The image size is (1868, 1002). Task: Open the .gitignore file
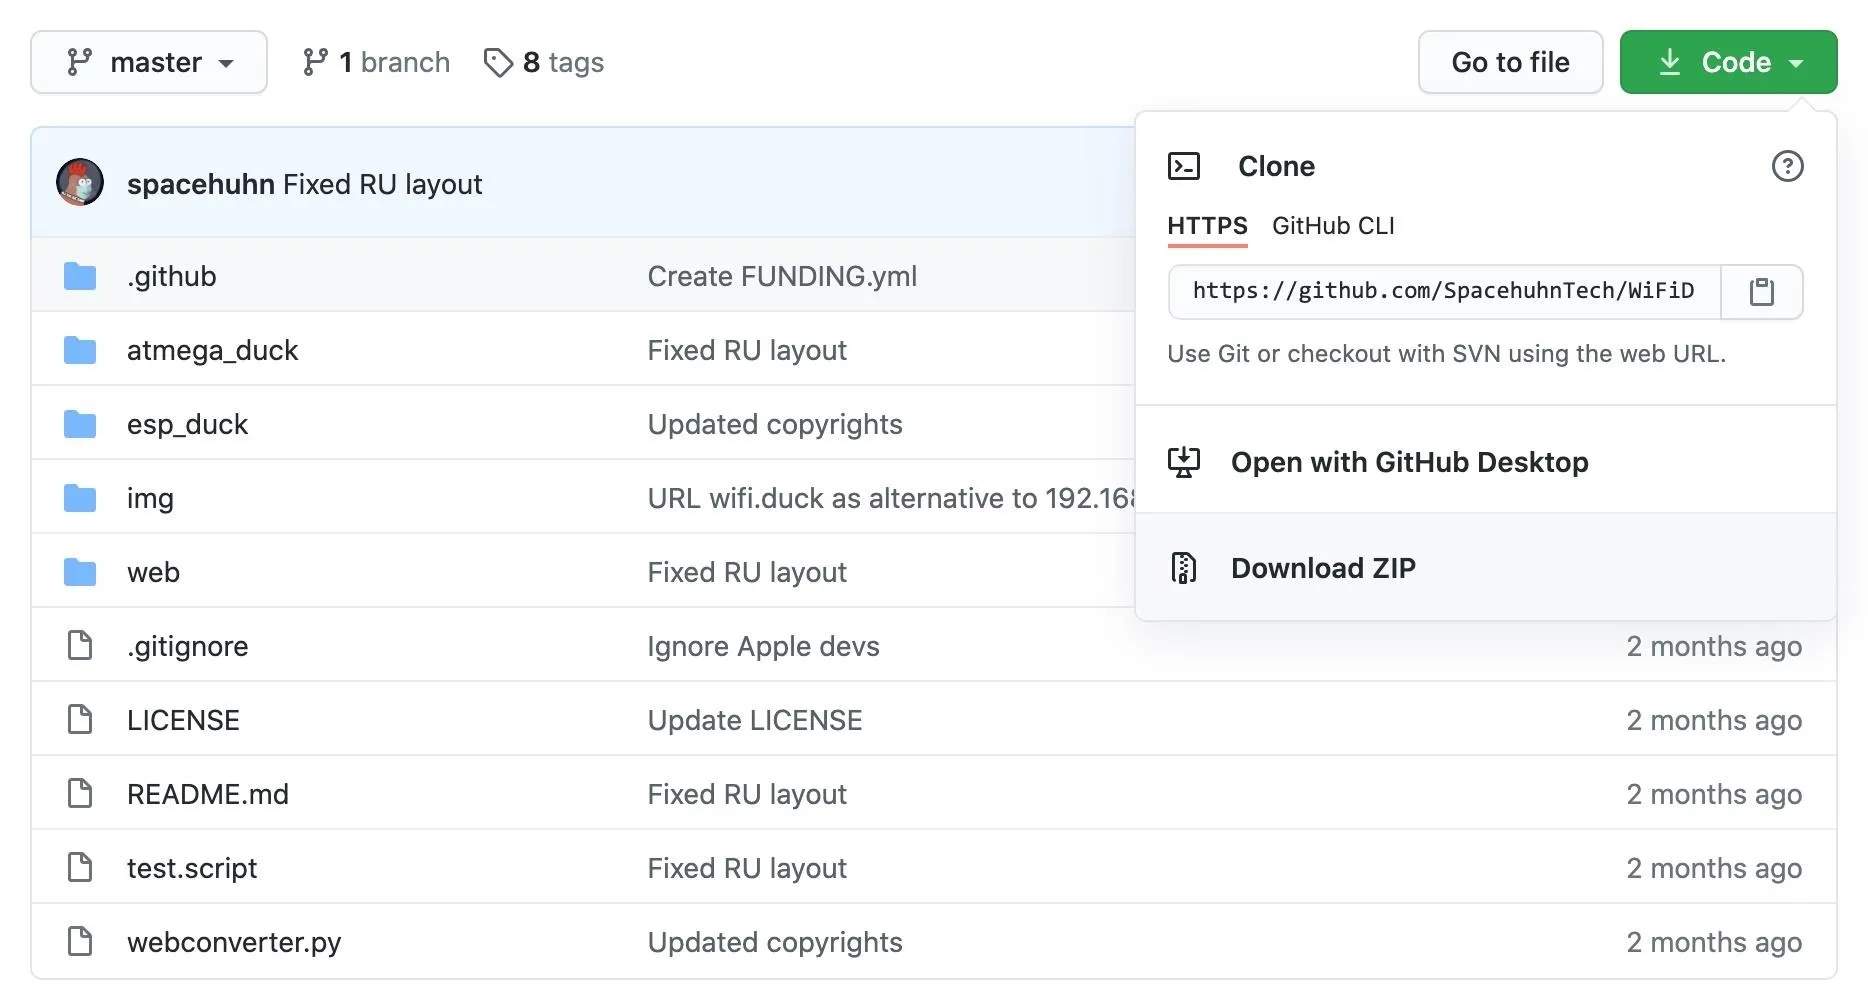pyautogui.click(x=187, y=646)
